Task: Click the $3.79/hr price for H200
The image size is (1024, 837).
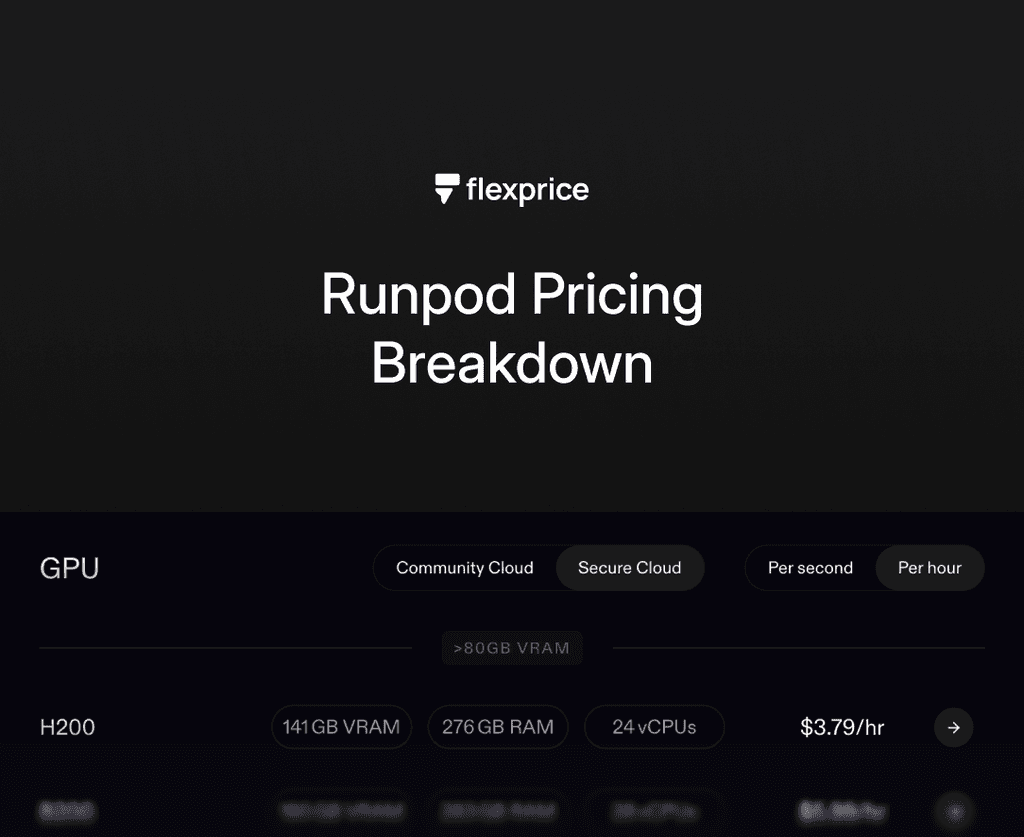Action: coord(842,727)
